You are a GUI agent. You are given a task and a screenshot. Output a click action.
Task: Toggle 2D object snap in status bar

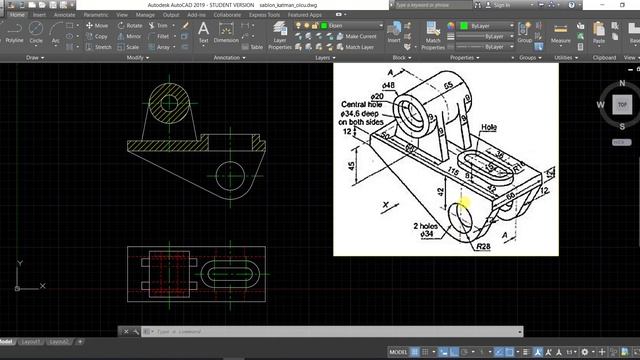click(509, 352)
